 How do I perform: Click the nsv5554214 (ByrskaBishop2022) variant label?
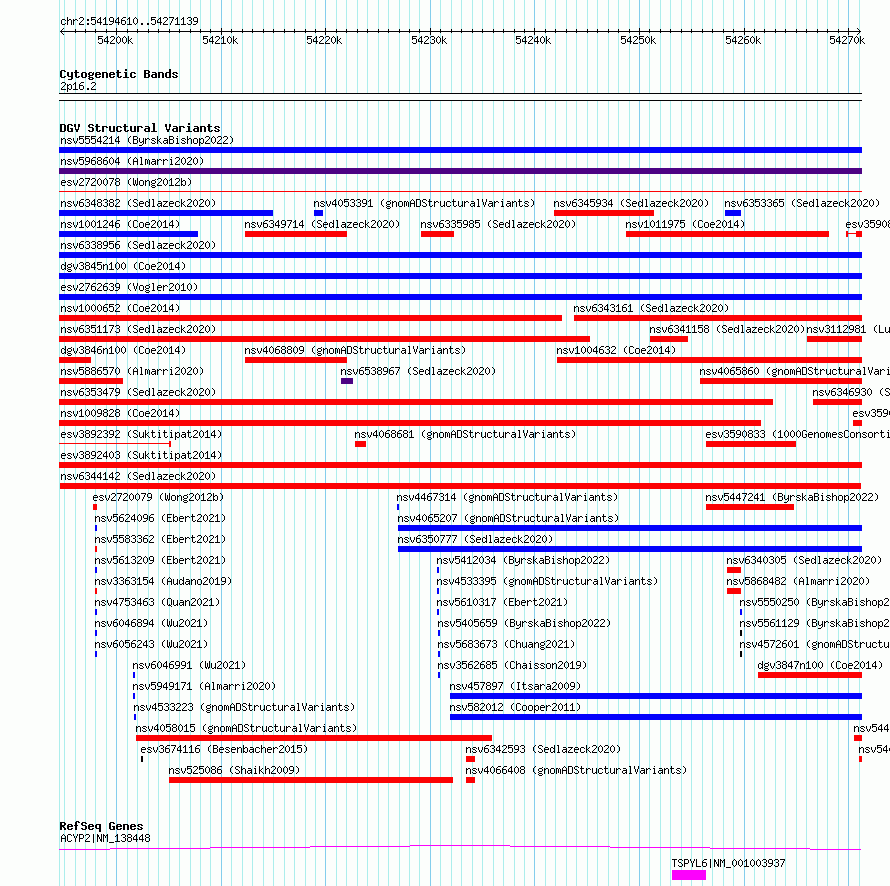pyautogui.click(x=147, y=140)
